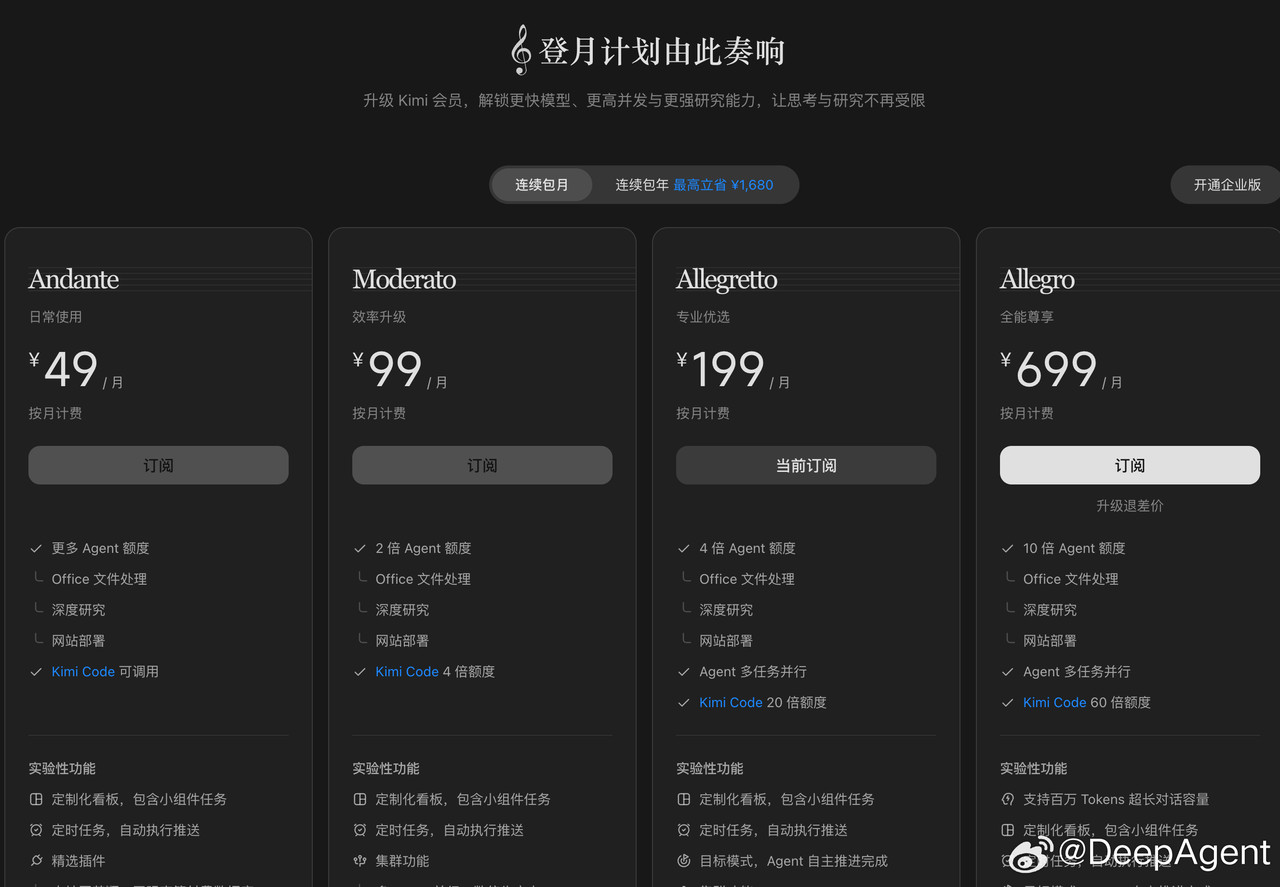Click the checkmark beside Allegro's Agent 多任务并行
Screen dimensions: 1280x887
click(1008, 672)
